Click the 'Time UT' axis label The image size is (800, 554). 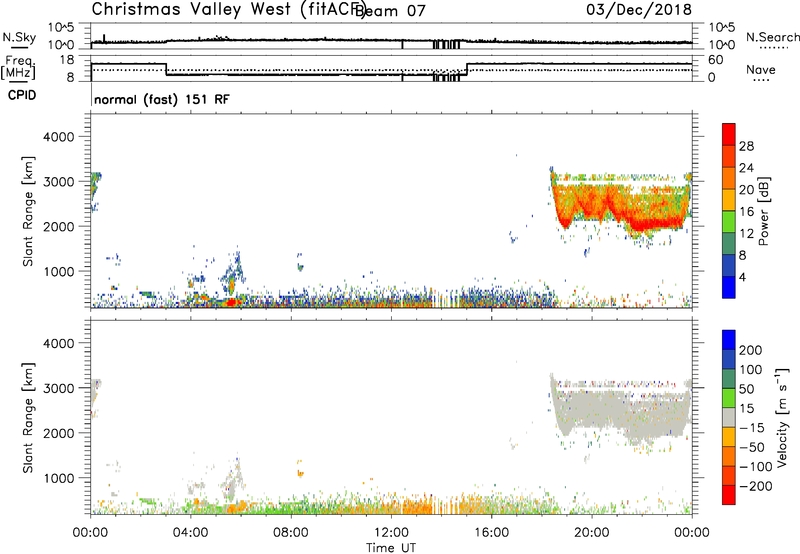point(391,548)
